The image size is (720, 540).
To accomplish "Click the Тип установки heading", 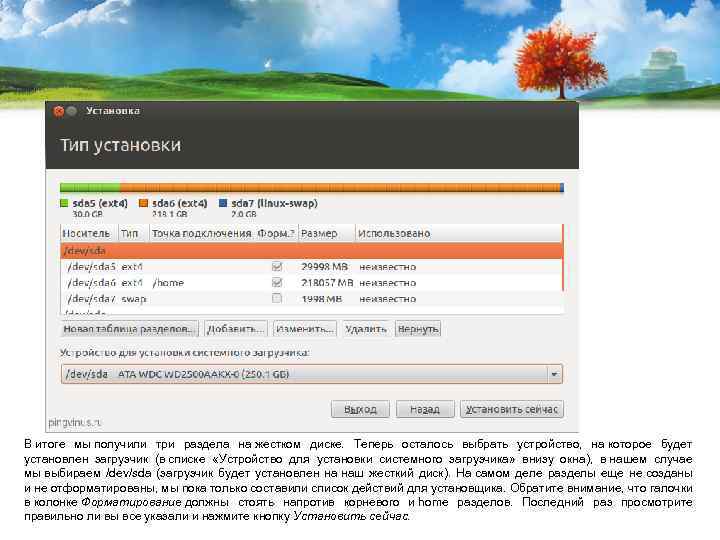I will tap(121, 145).
